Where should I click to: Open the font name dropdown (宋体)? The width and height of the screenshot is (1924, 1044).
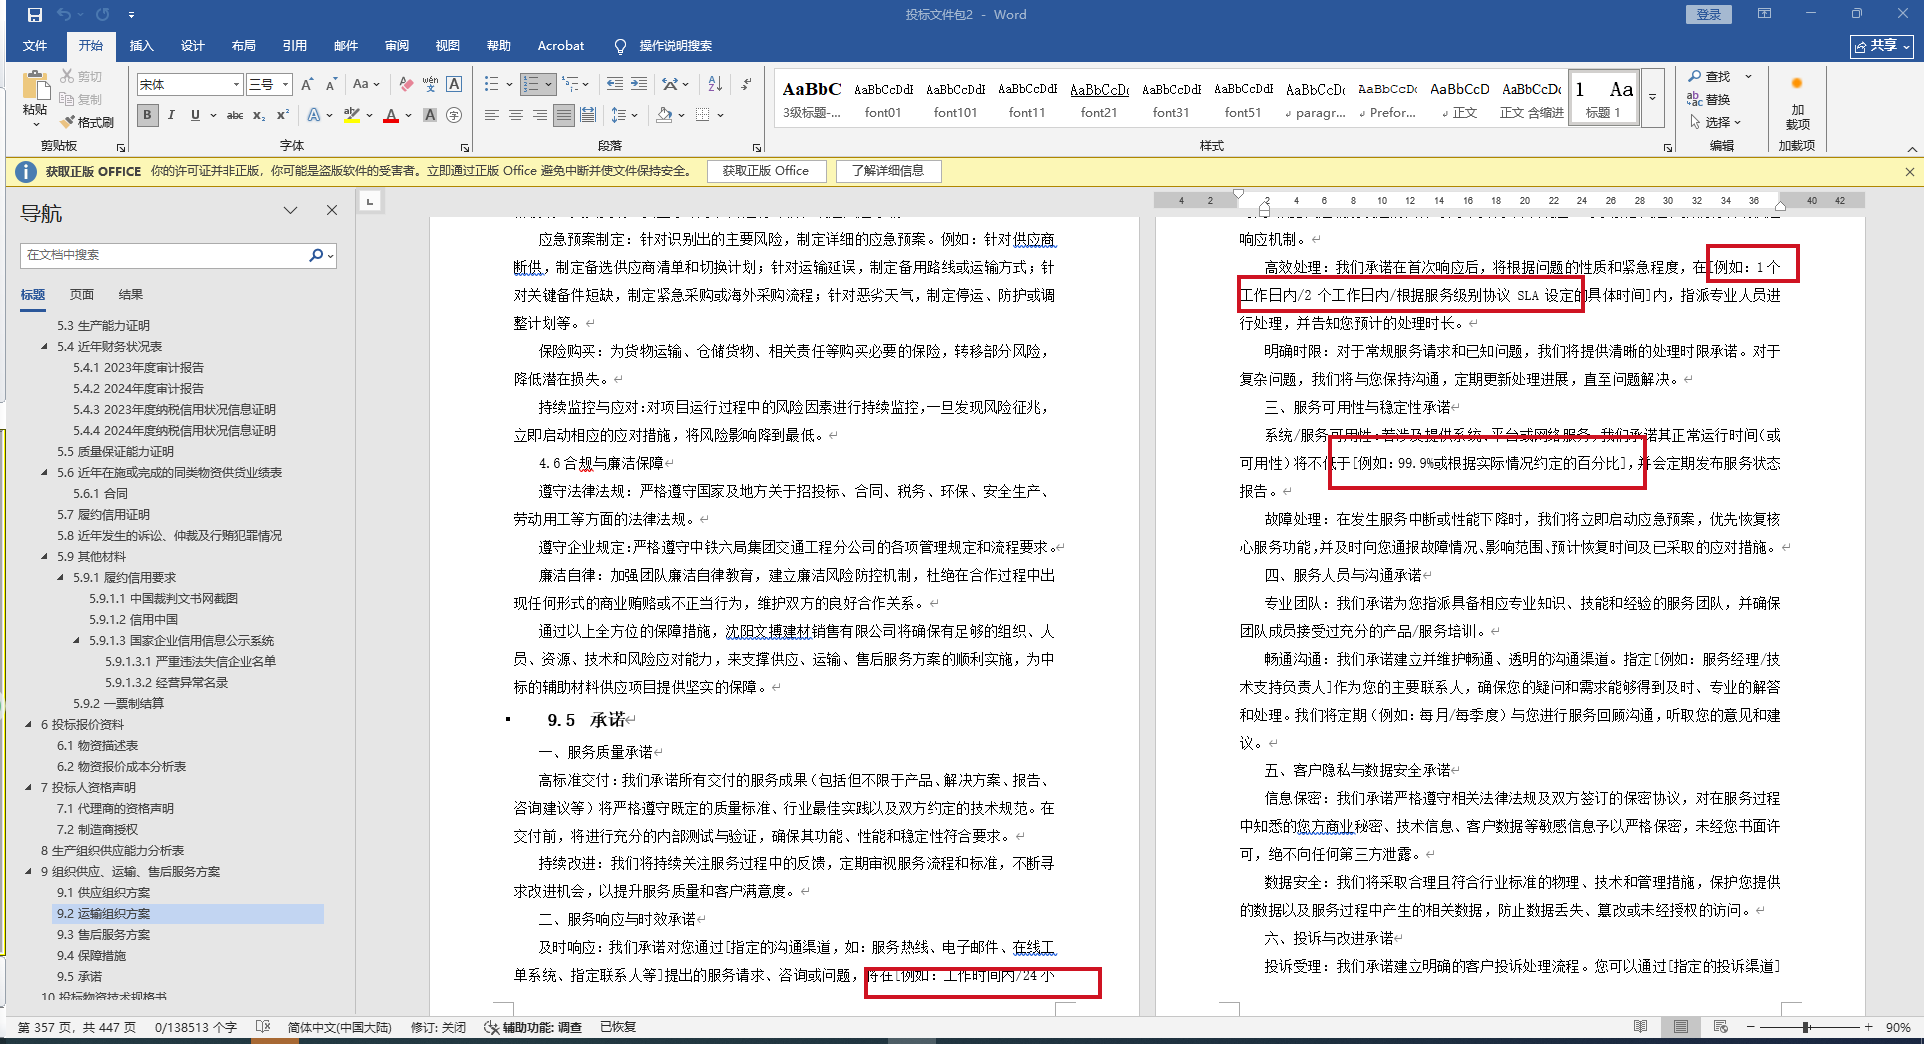(x=236, y=85)
